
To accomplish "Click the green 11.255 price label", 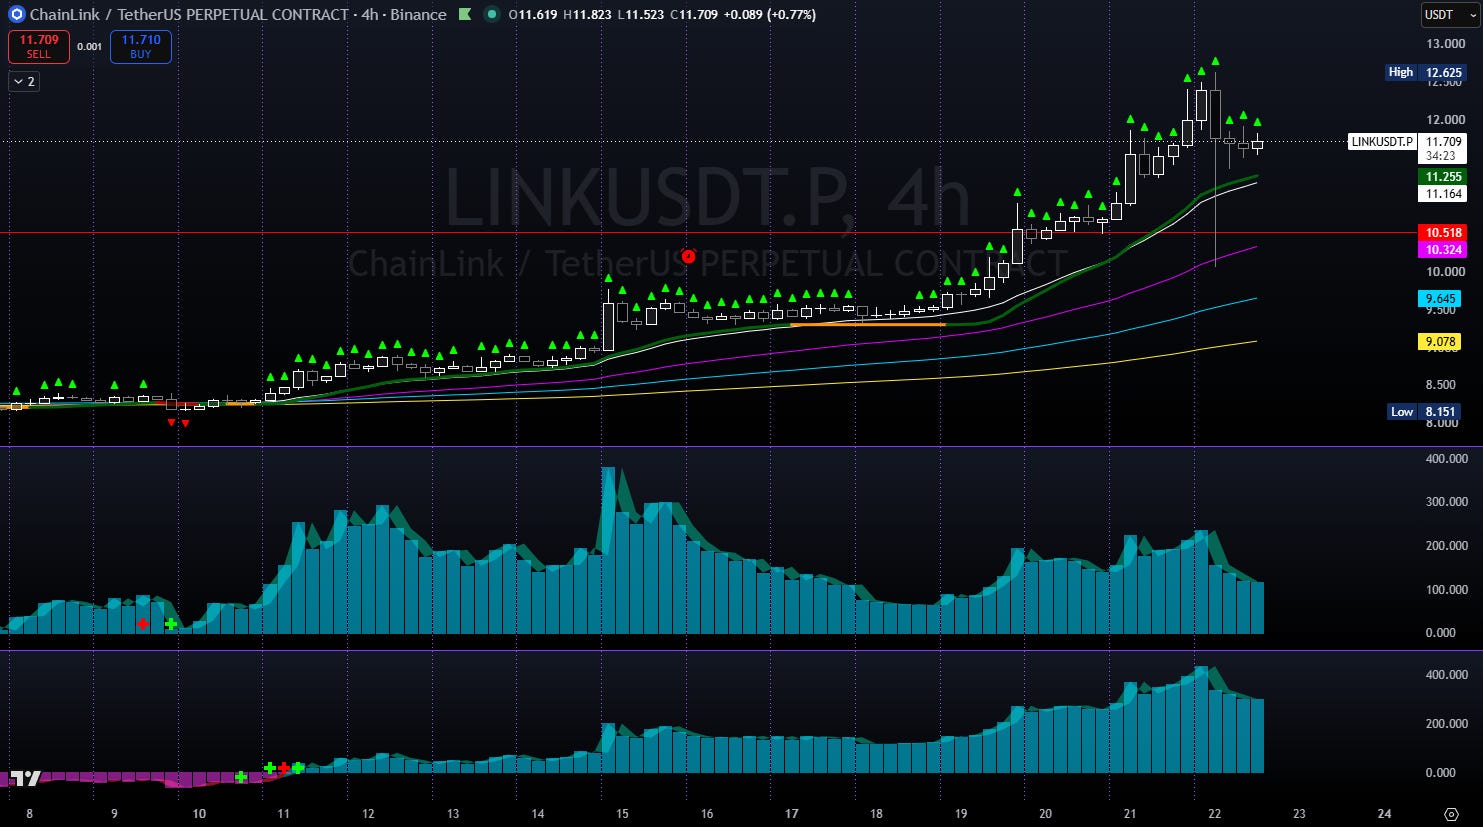I will coord(1443,177).
